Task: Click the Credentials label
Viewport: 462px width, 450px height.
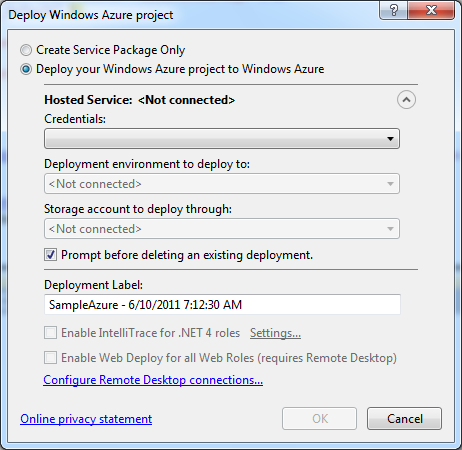Action: click(75, 119)
